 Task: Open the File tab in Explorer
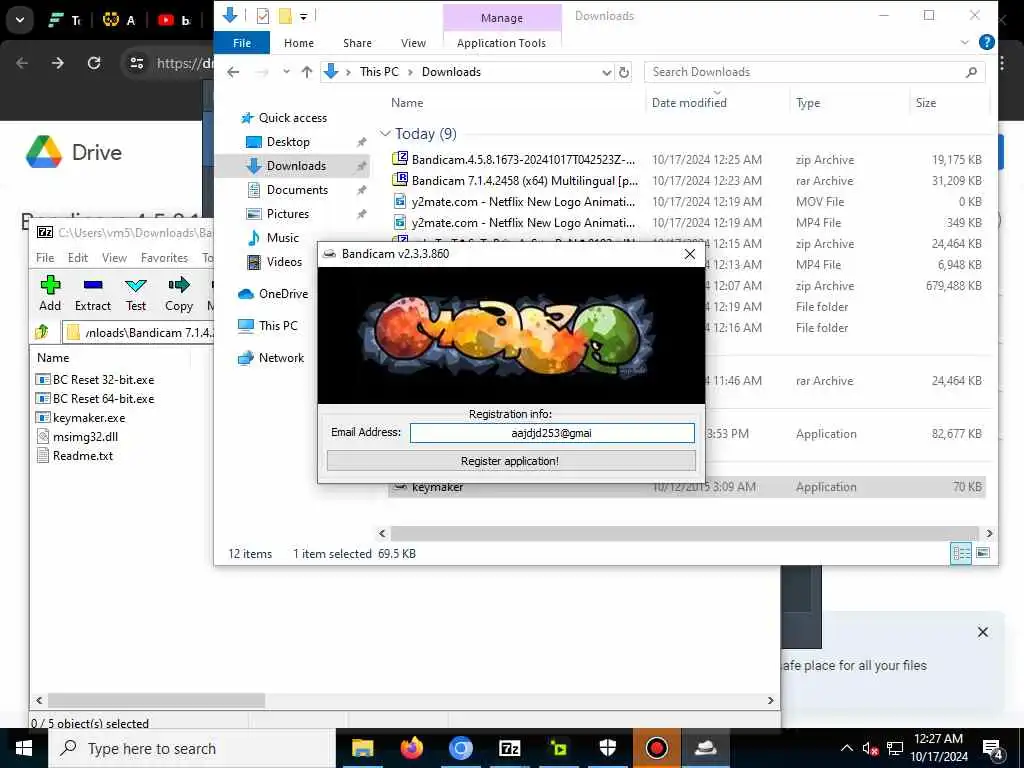pyautogui.click(x=242, y=43)
